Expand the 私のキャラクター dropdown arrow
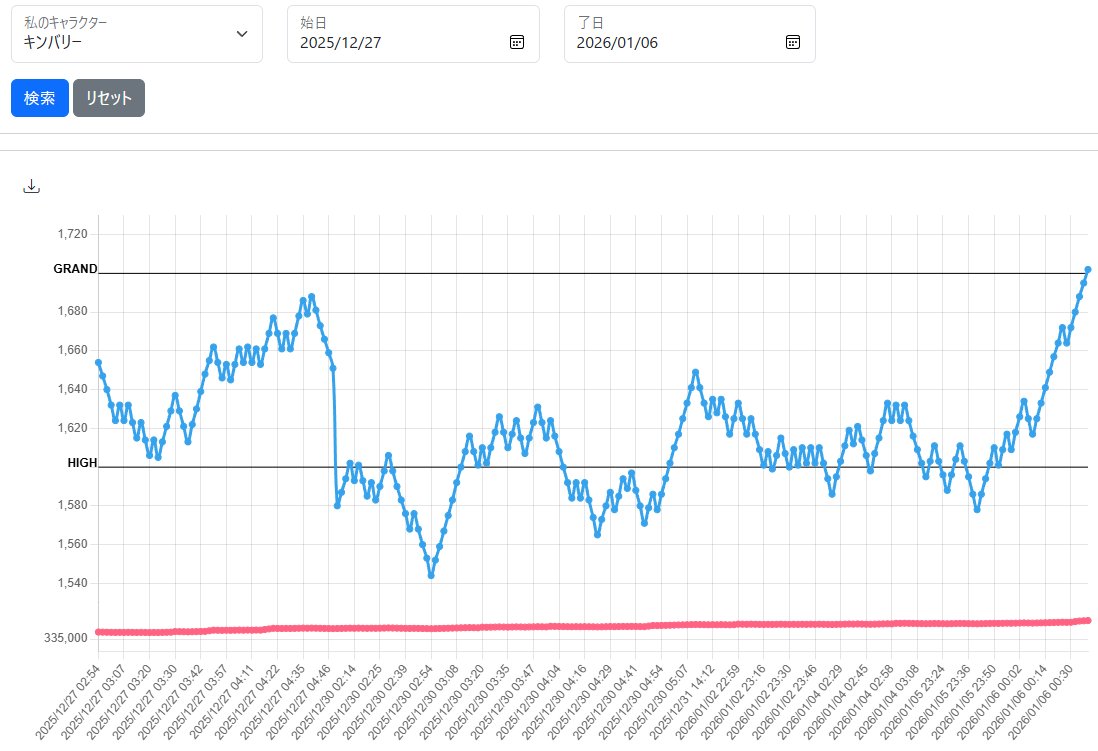 click(x=242, y=34)
